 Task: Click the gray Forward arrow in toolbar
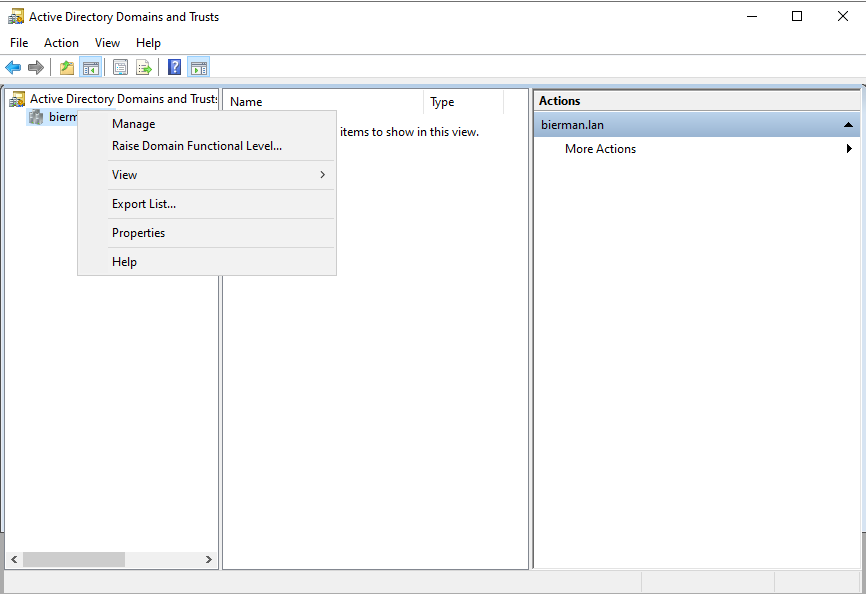click(x=36, y=68)
